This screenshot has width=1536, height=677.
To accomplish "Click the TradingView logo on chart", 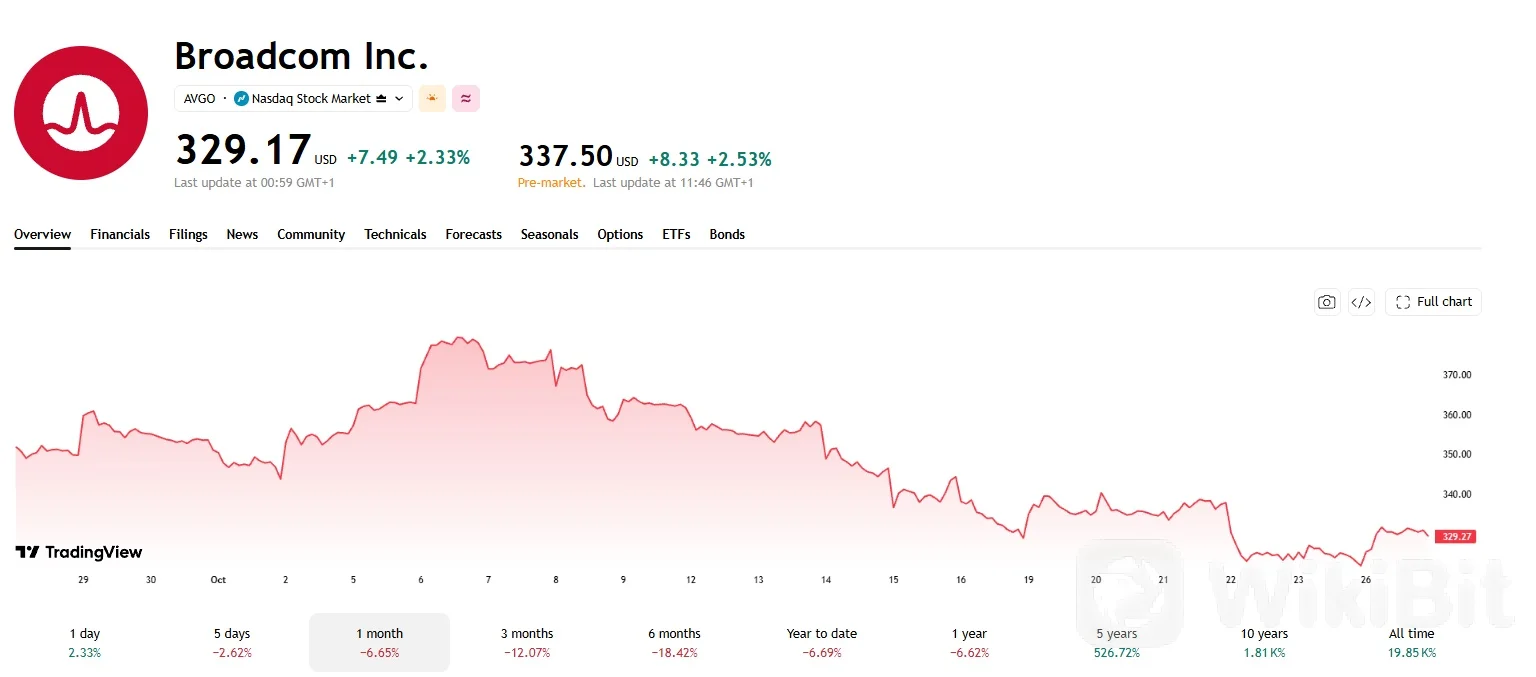I will point(79,552).
